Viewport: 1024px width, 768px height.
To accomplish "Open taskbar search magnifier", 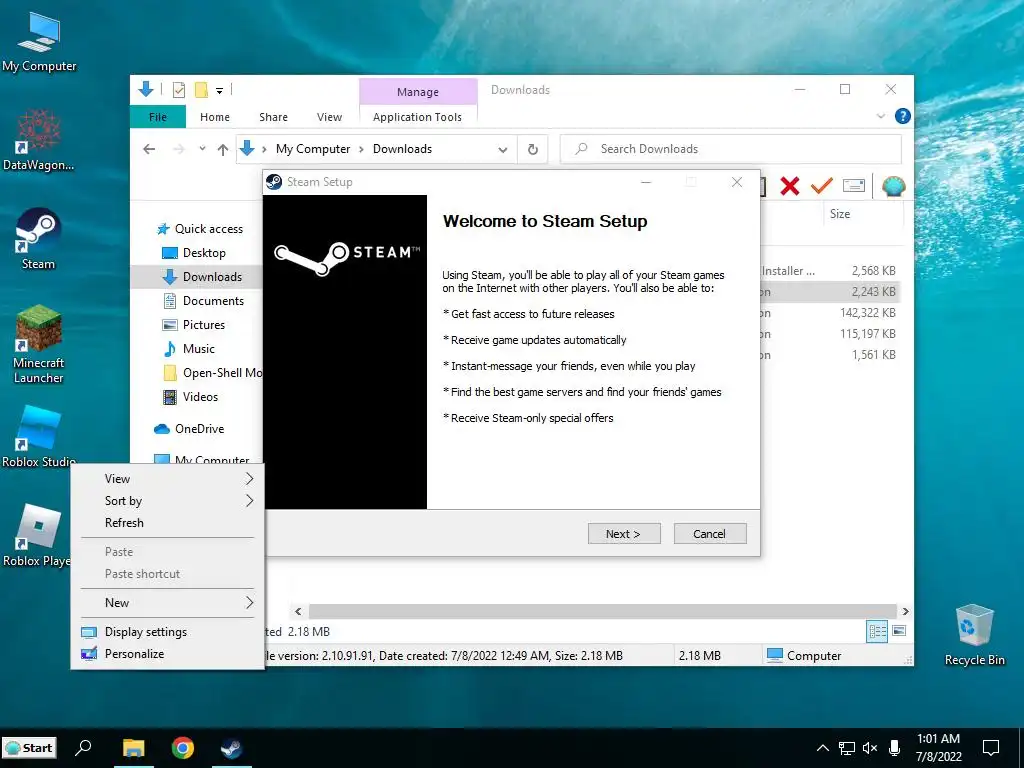I will pos(84,748).
